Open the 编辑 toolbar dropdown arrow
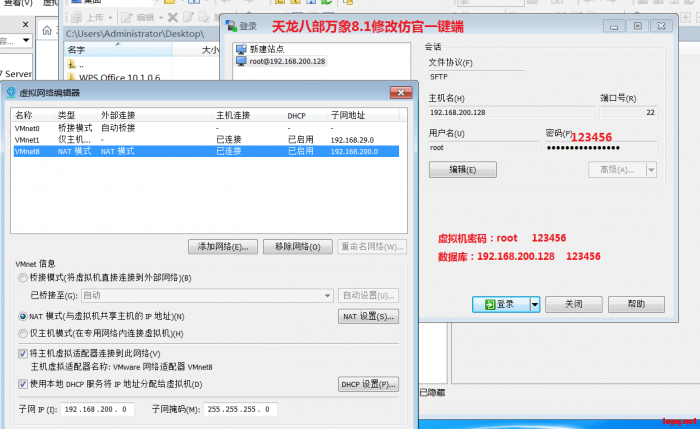Screen dimensions: 700x429 pos(161,18)
